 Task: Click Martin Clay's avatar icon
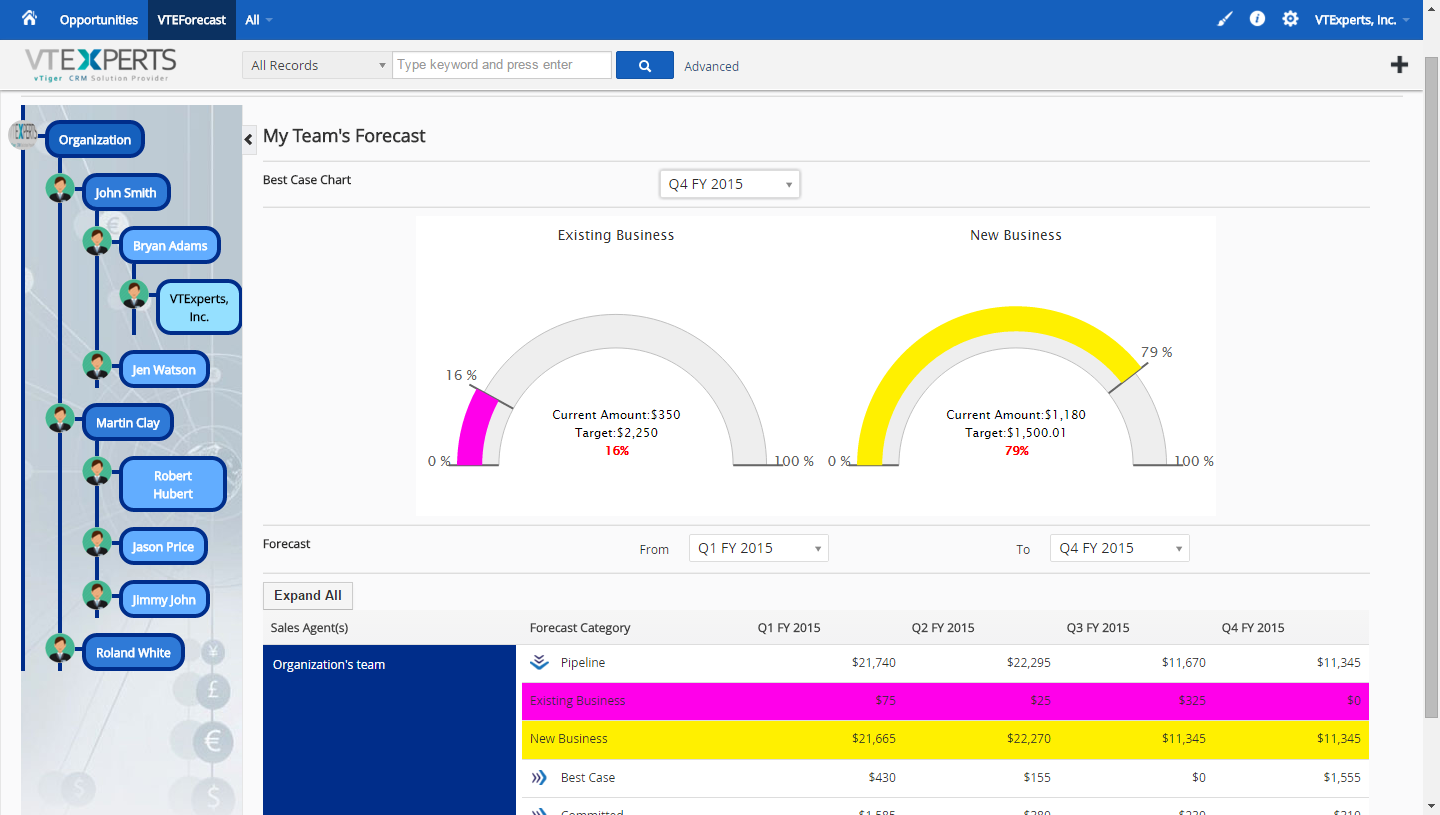point(60,418)
